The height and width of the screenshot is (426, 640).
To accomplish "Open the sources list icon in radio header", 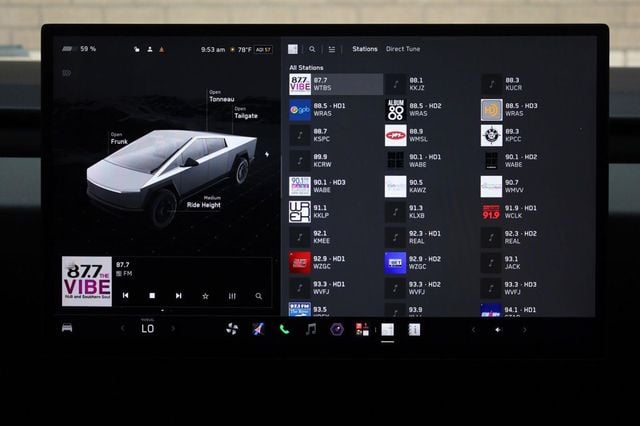I will click(332, 49).
